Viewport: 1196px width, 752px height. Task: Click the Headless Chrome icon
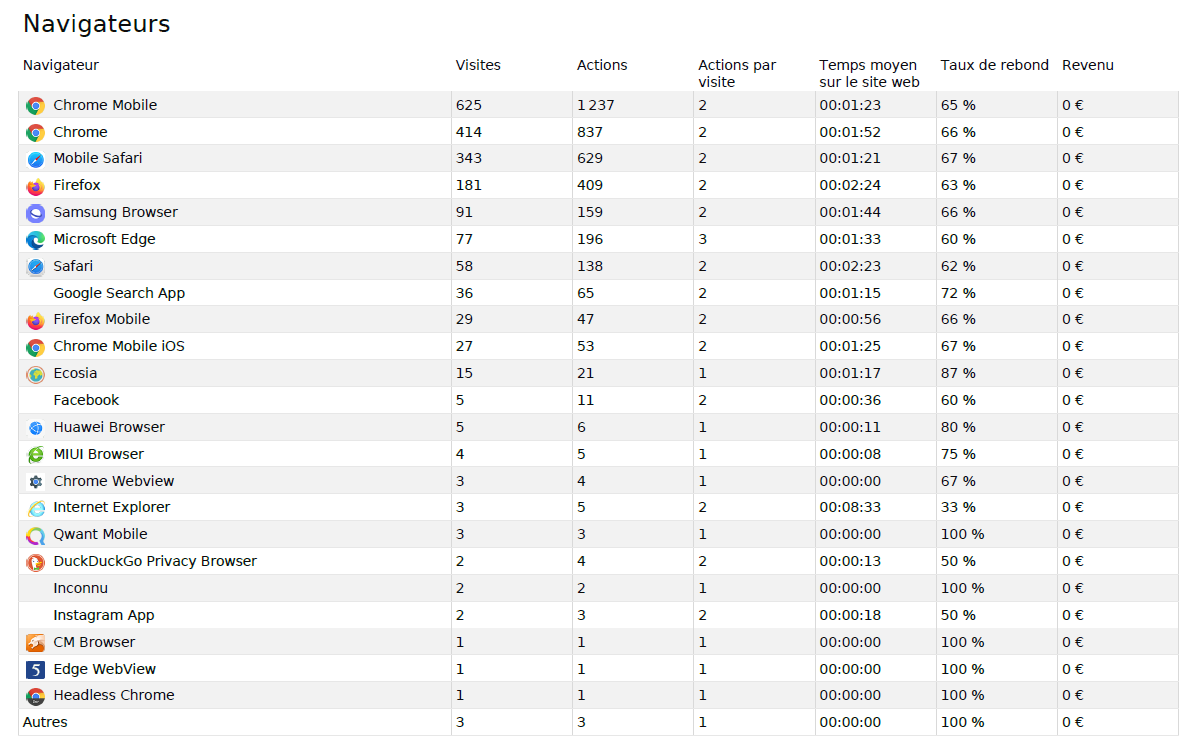35,696
